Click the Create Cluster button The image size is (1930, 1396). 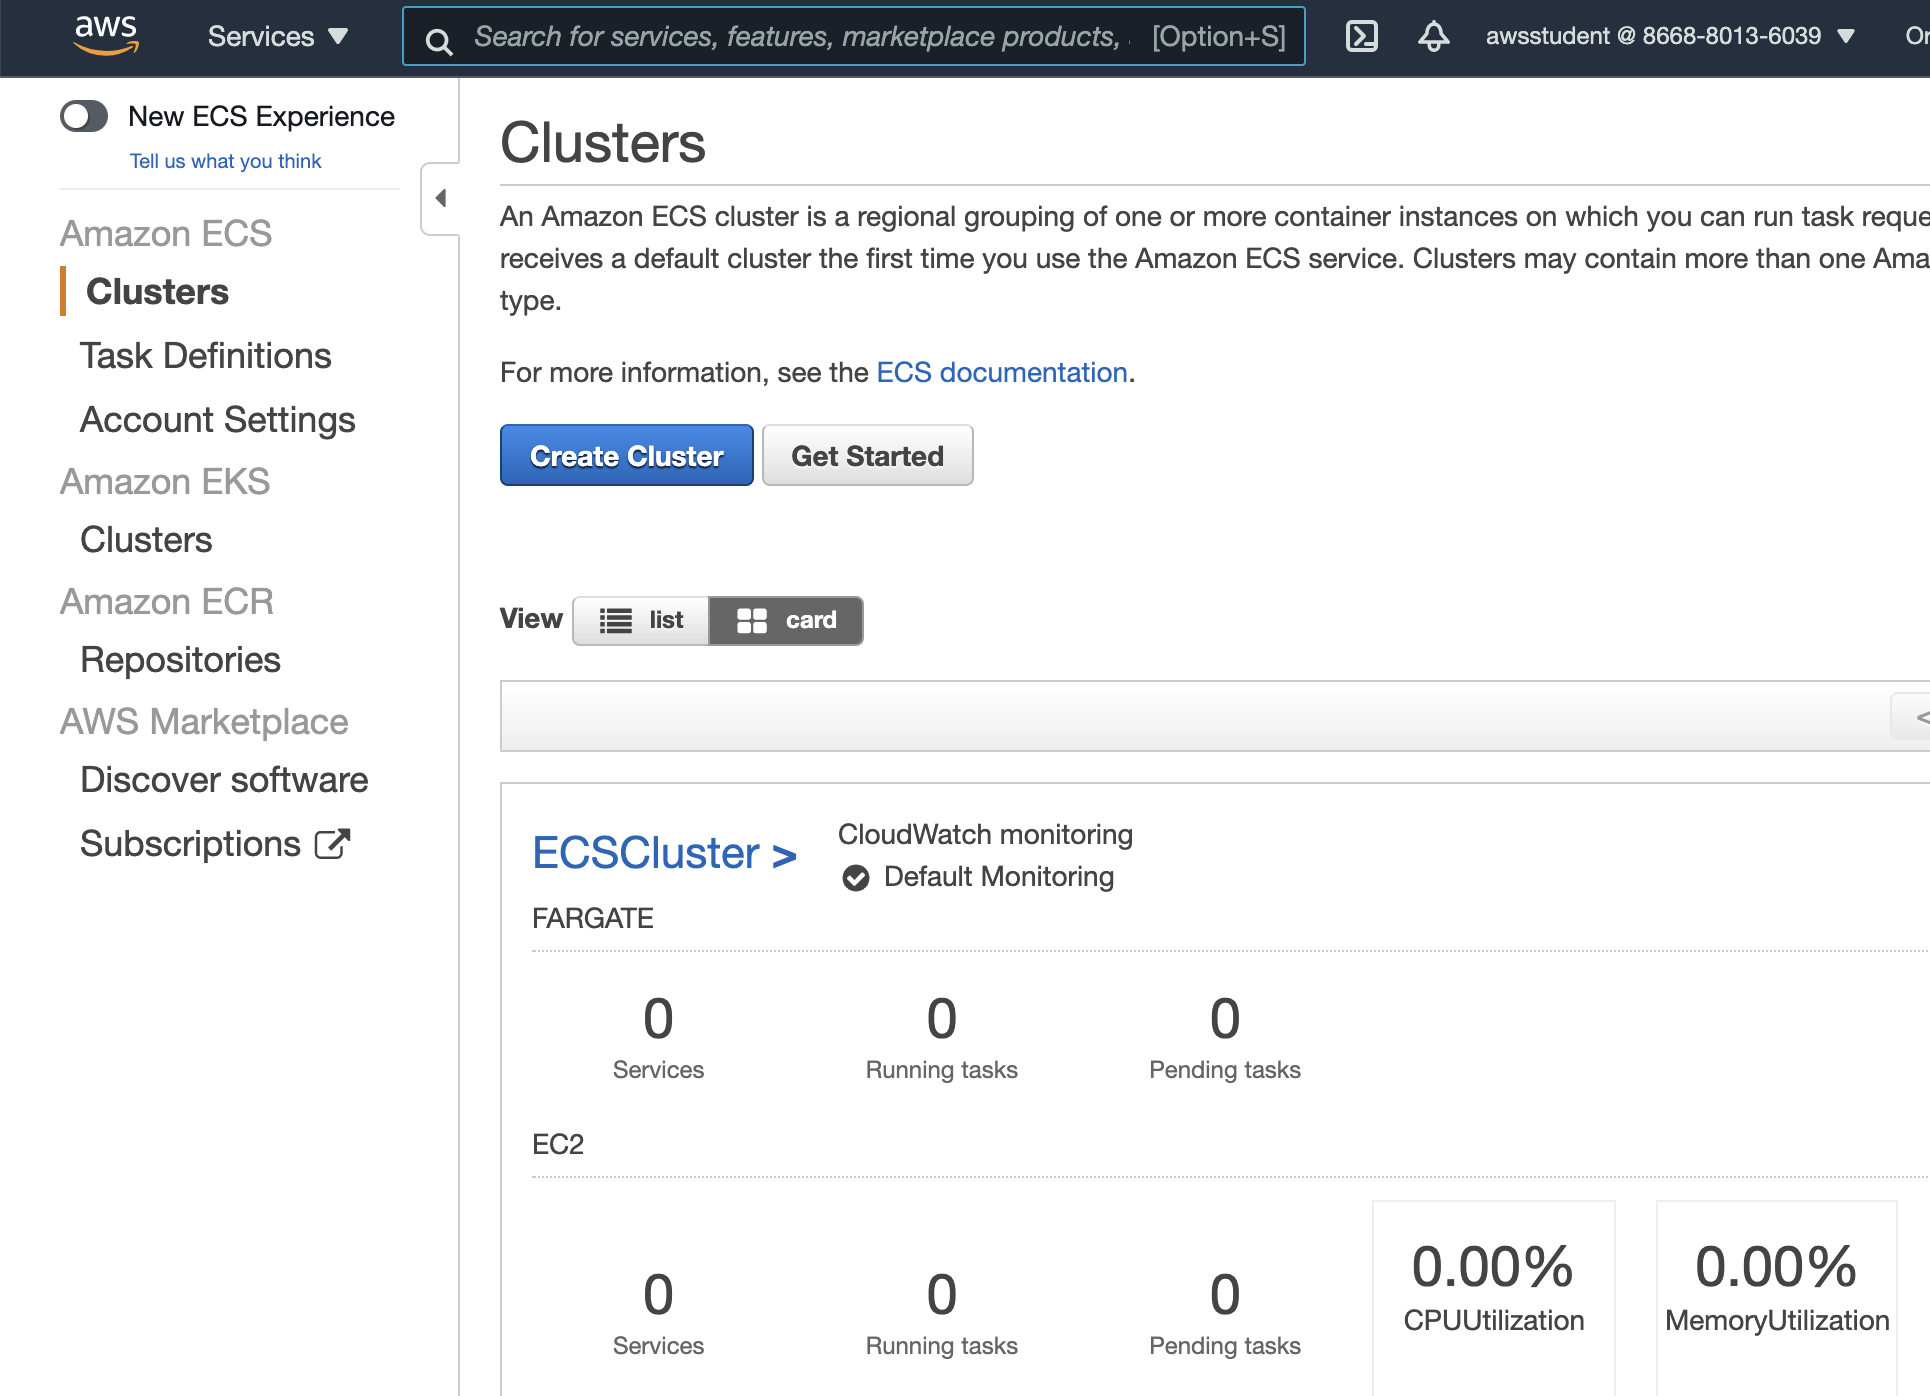[x=626, y=455]
